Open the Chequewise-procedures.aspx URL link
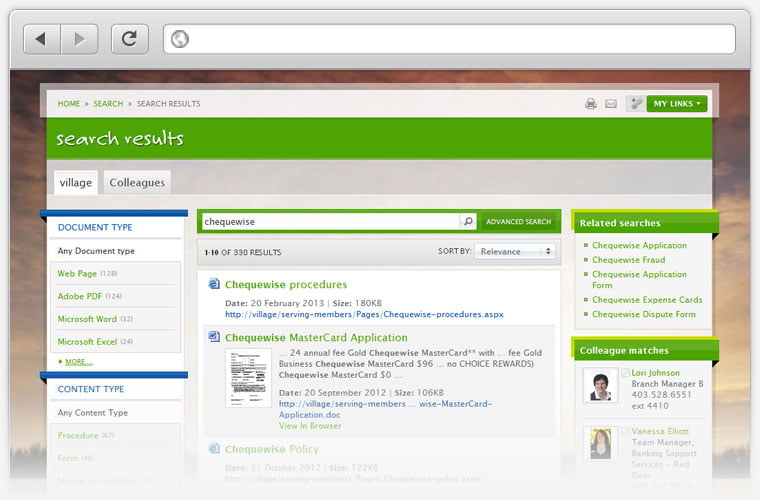Viewport: 760px width, 500px height. coord(364,314)
